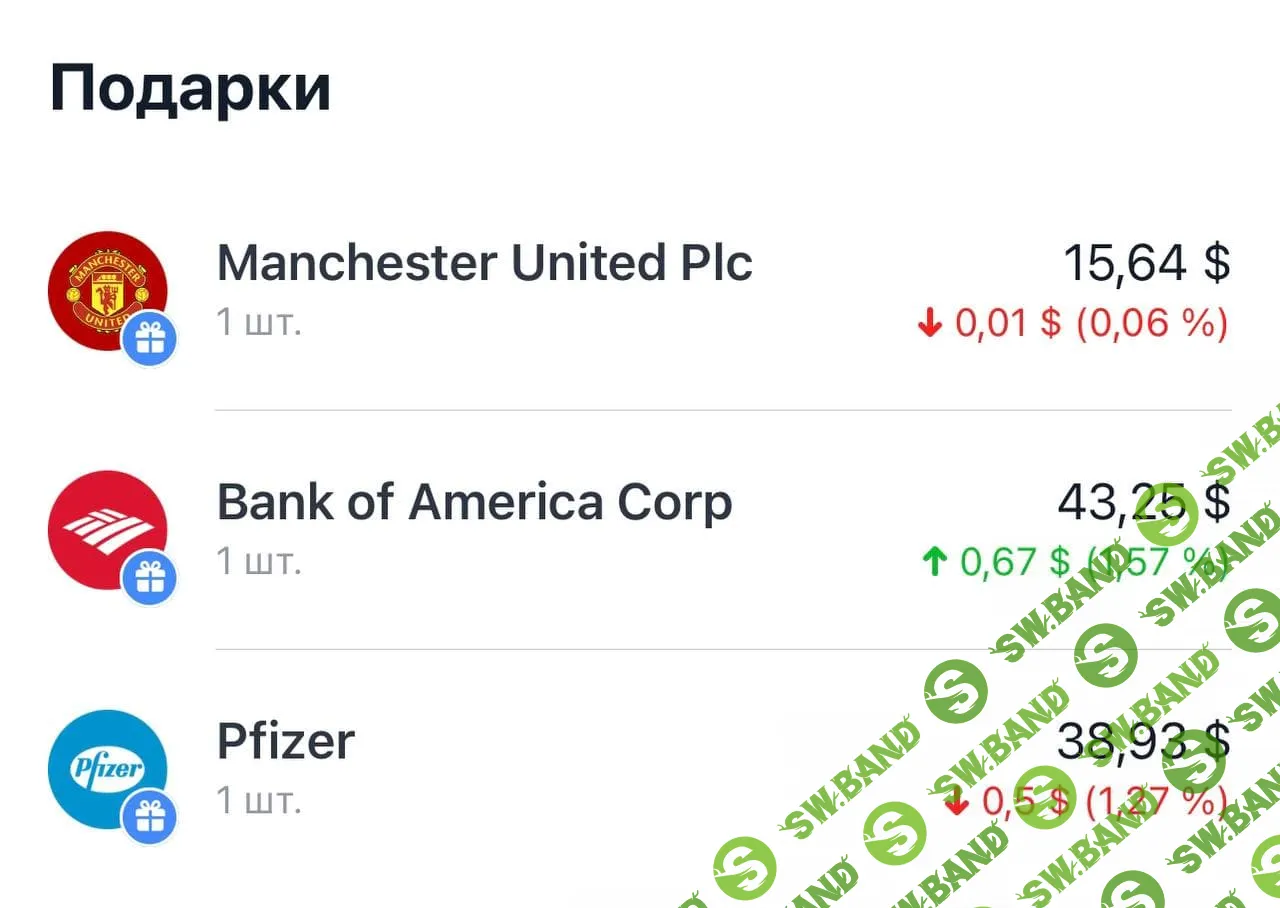Click Pfizer's 1 шт. quantity

(x=259, y=801)
